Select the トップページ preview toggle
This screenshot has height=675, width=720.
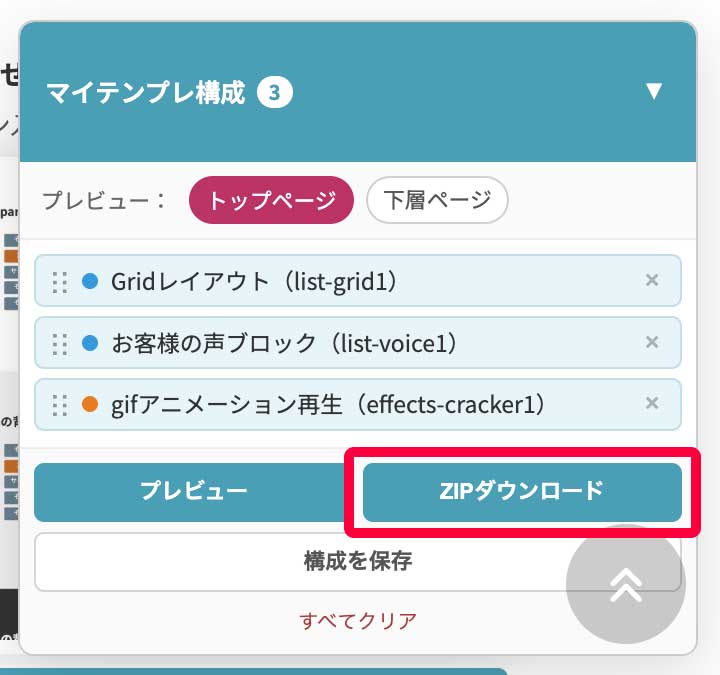[x=271, y=200]
